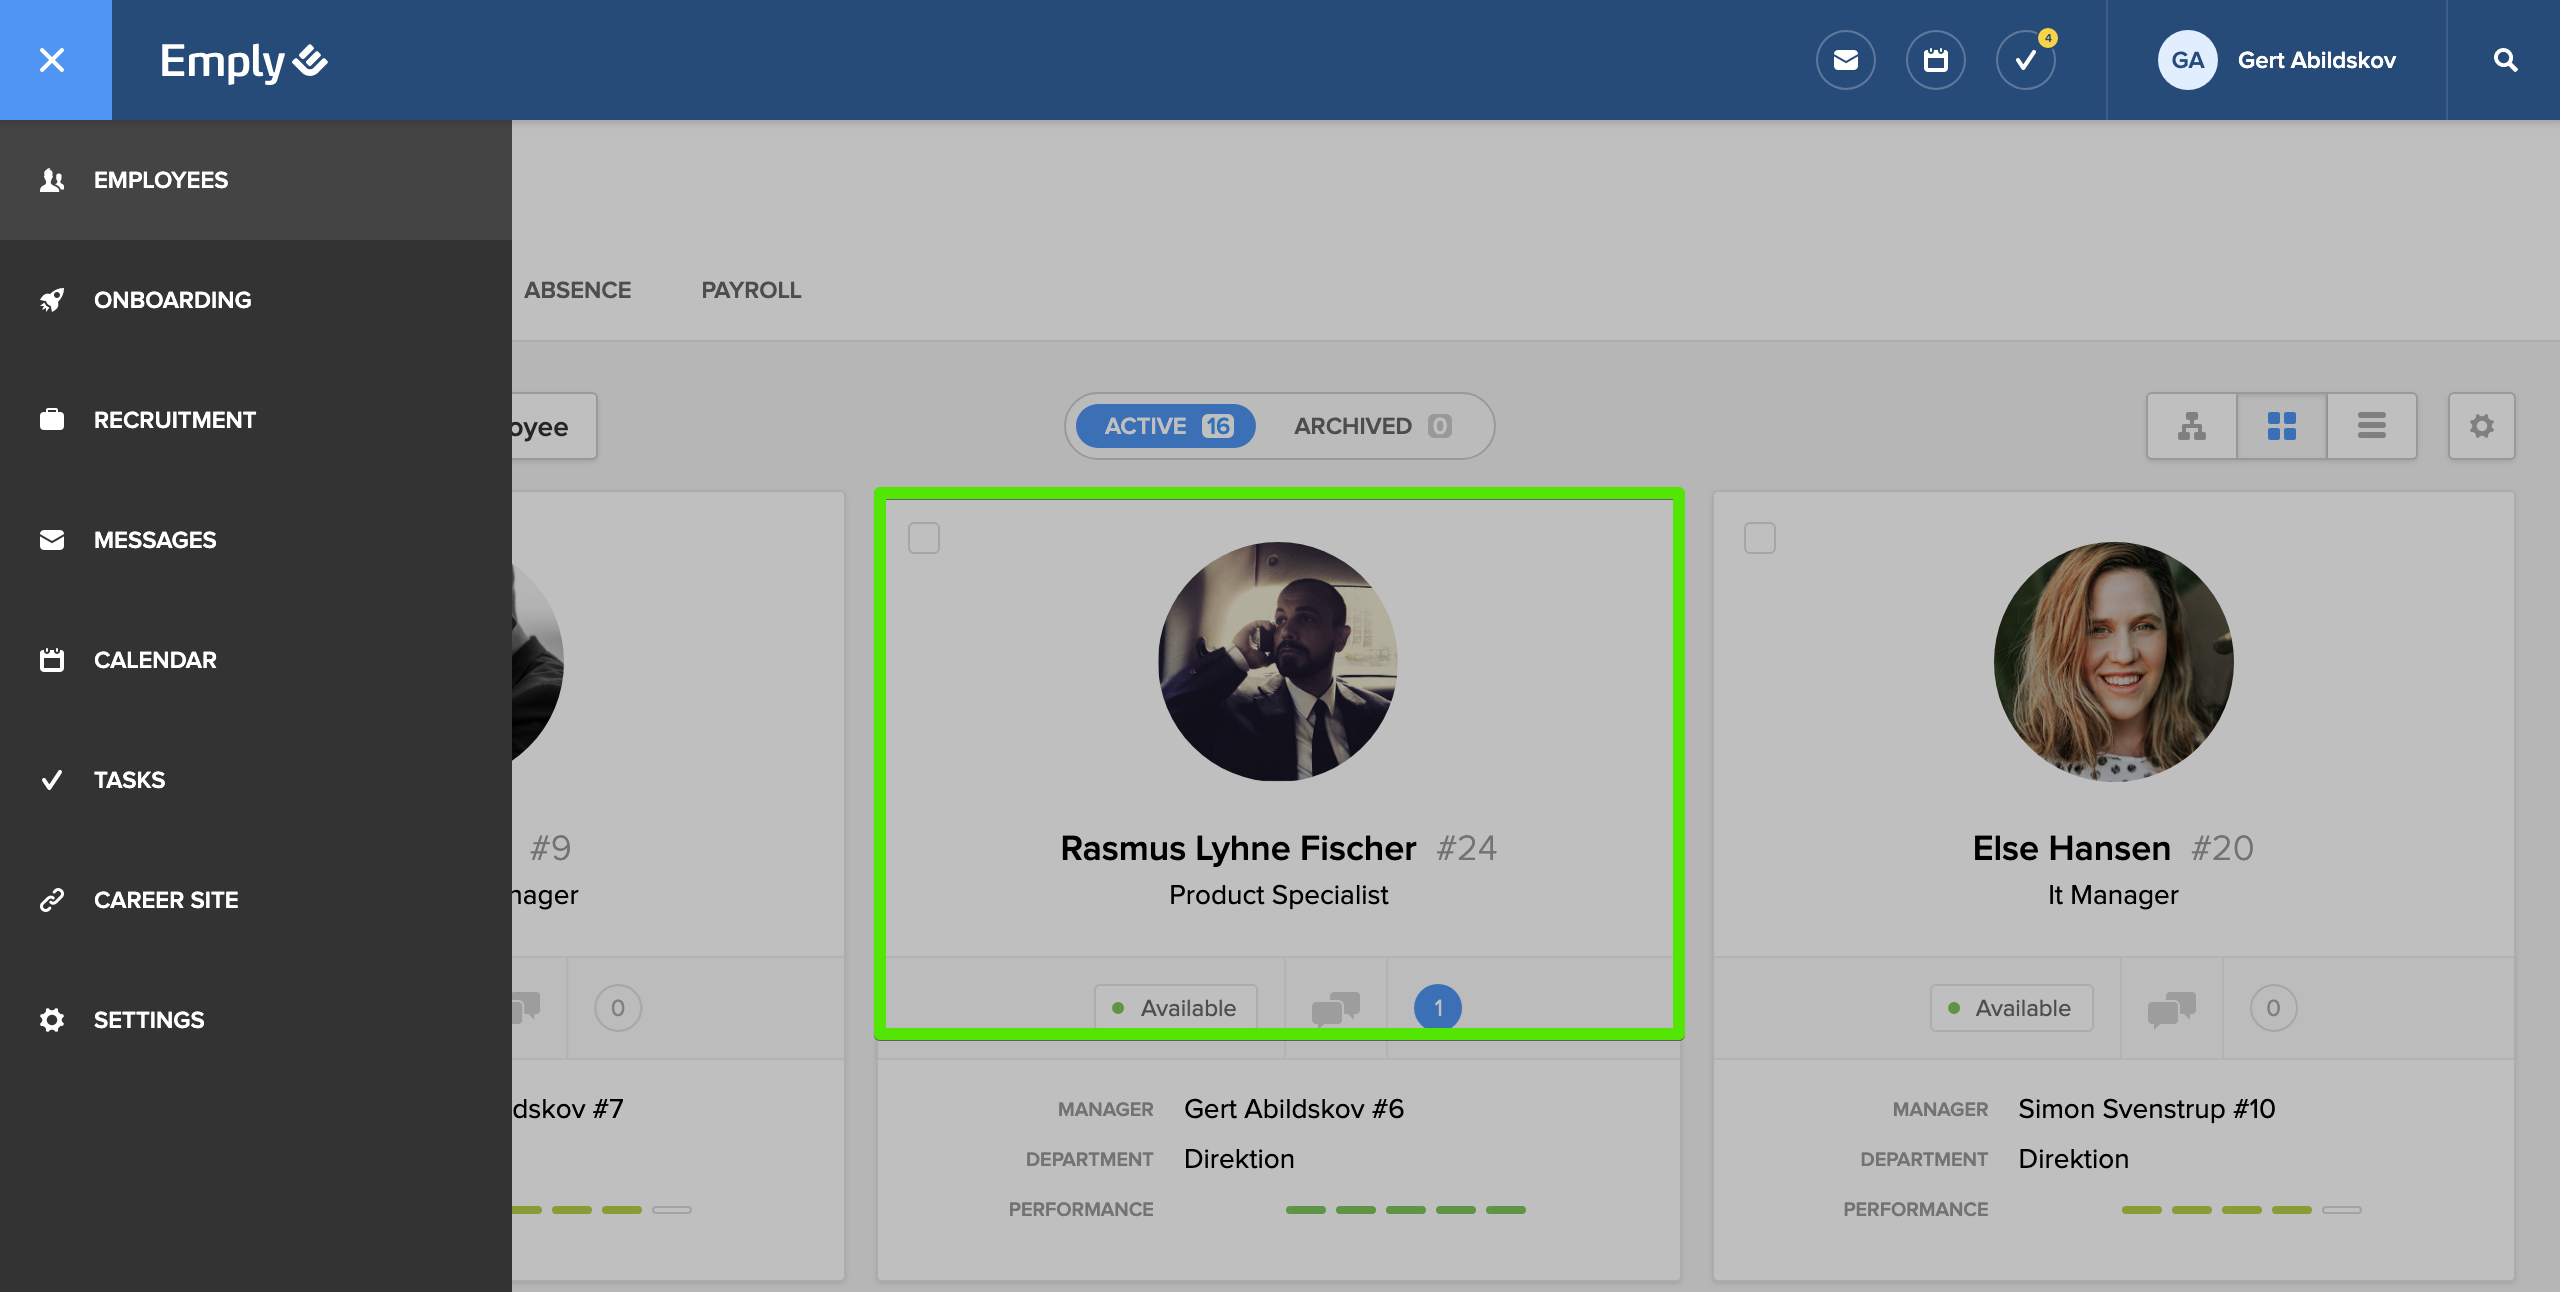Open Rasmus's Available status dropdown
This screenshot has height=1292, width=2560.
pos(1175,1008)
